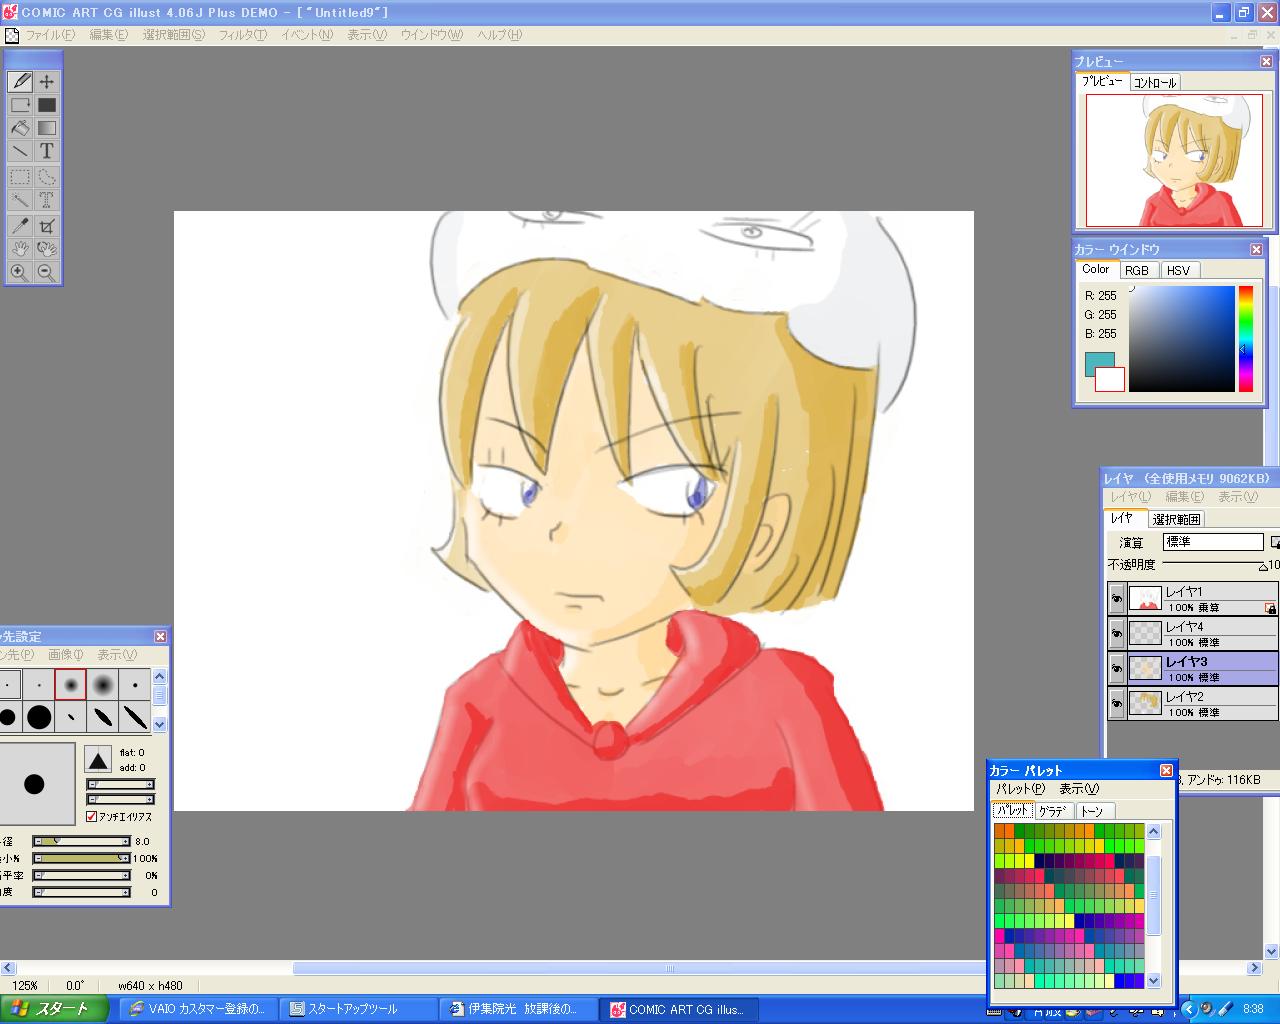The image size is (1280, 1024).
Task: Switch to the RGB tab
Action: tap(1137, 270)
